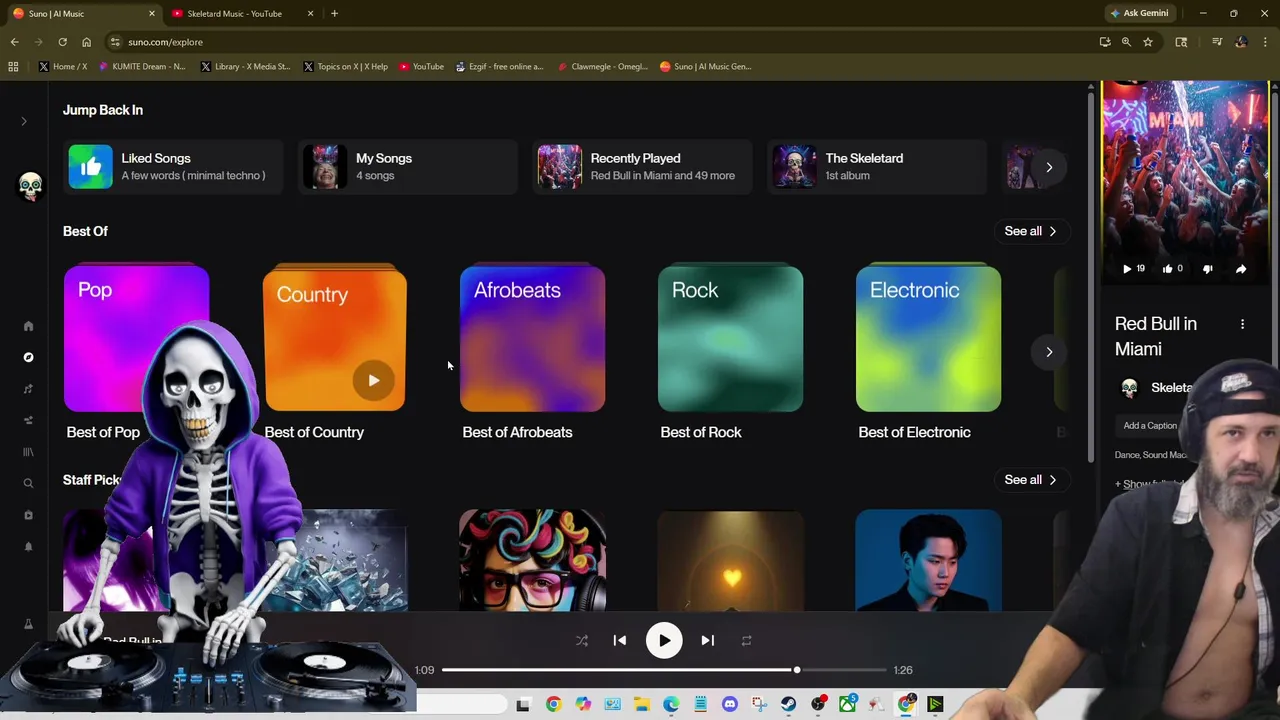Viewport: 1280px width, 720px height.
Task: Open the Best of Rock title link
Action: [x=701, y=432]
